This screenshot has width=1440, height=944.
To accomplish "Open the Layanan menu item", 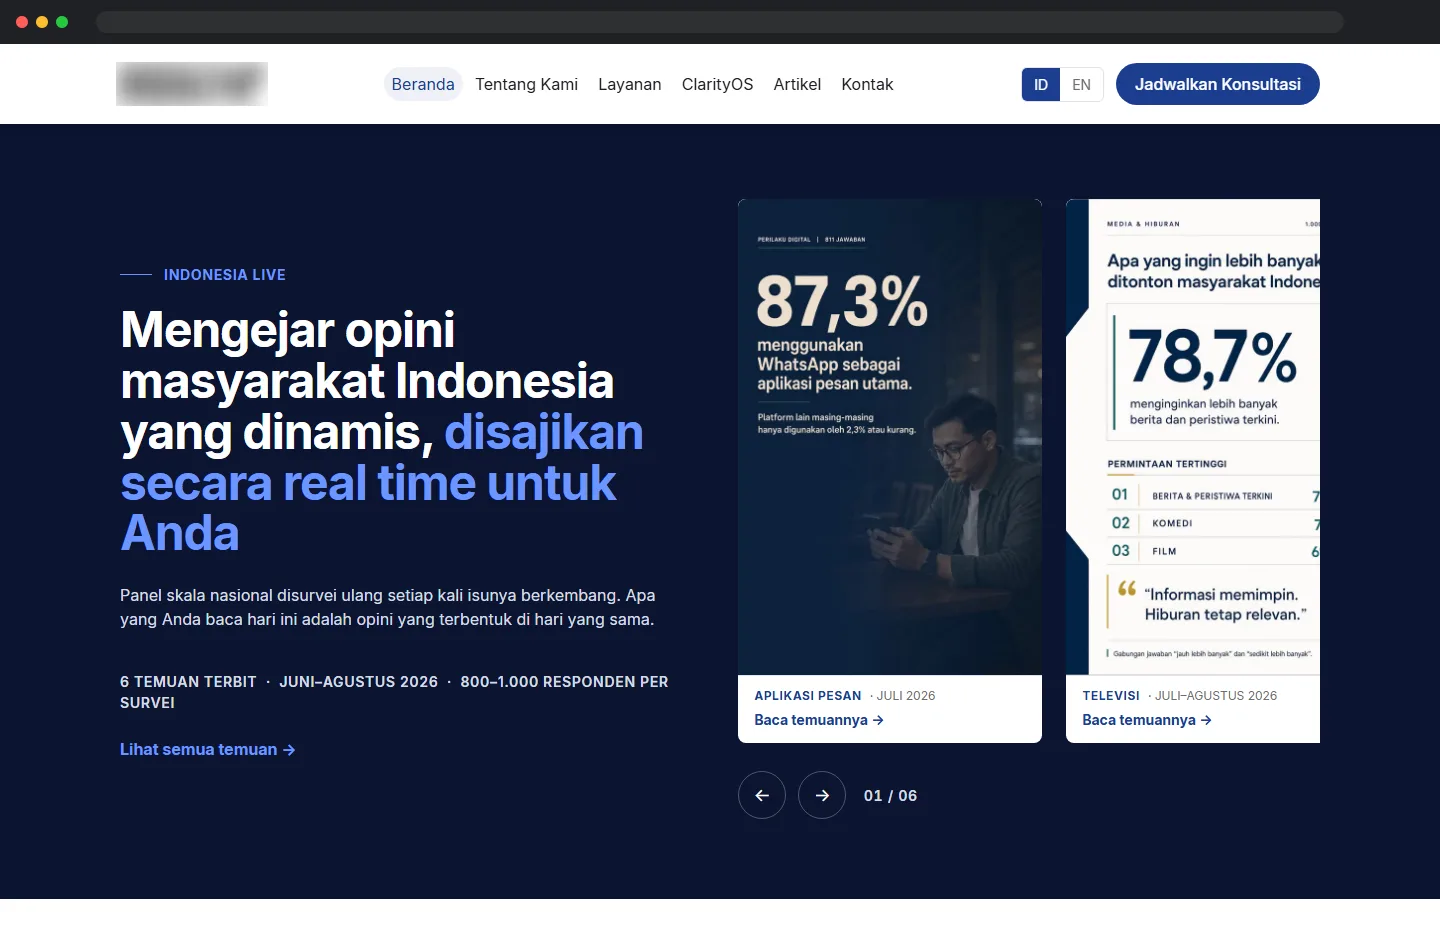I will coord(630,84).
